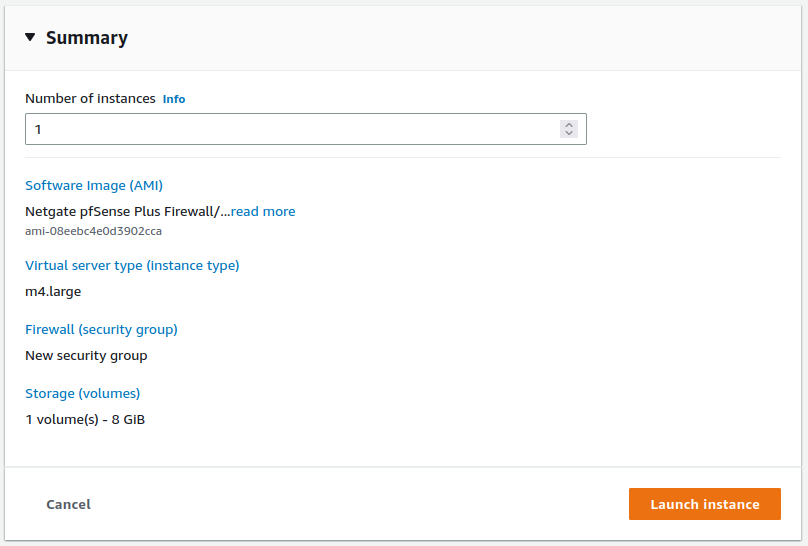Focus the Number of instances input field

(290, 129)
